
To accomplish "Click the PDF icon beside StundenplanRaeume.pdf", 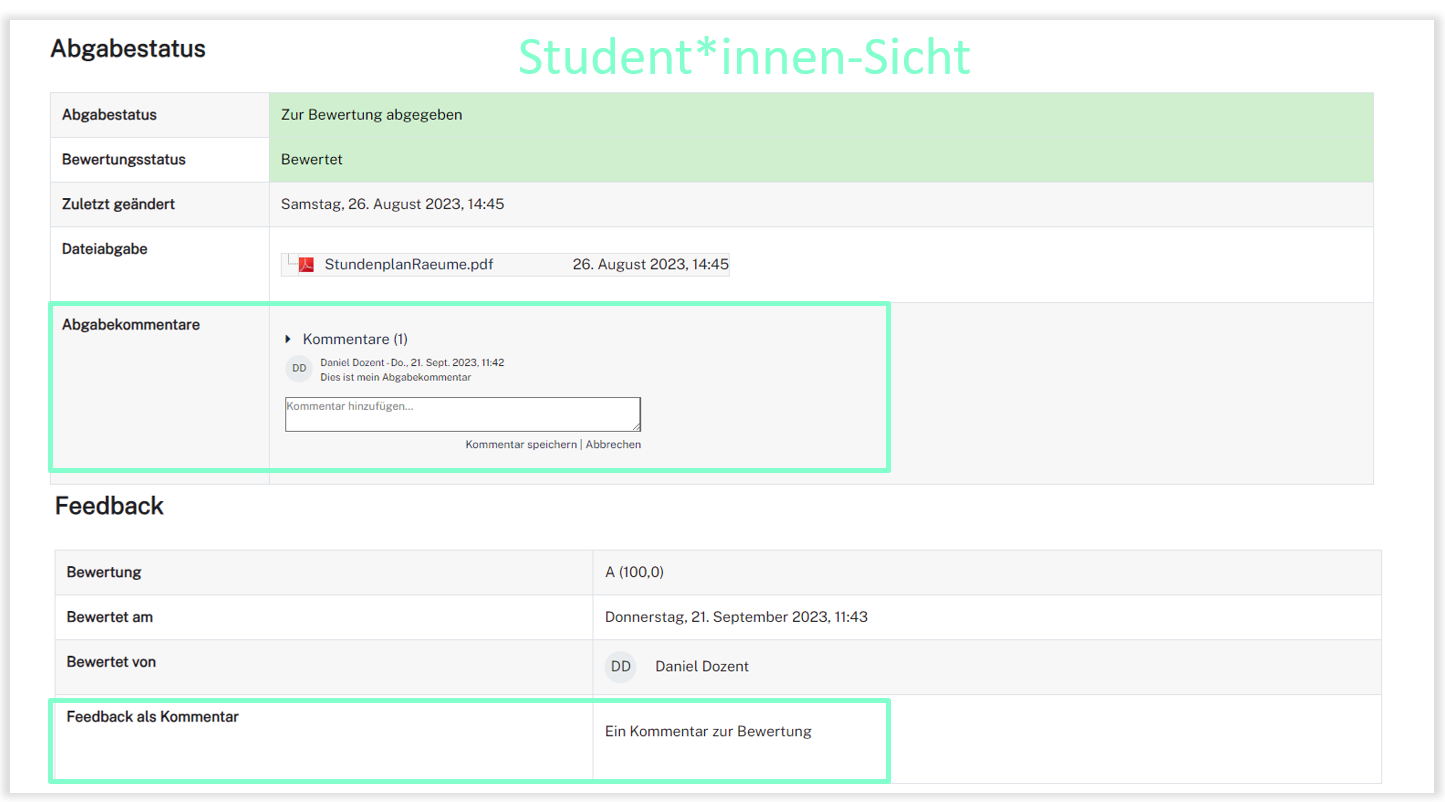I will 306,265.
